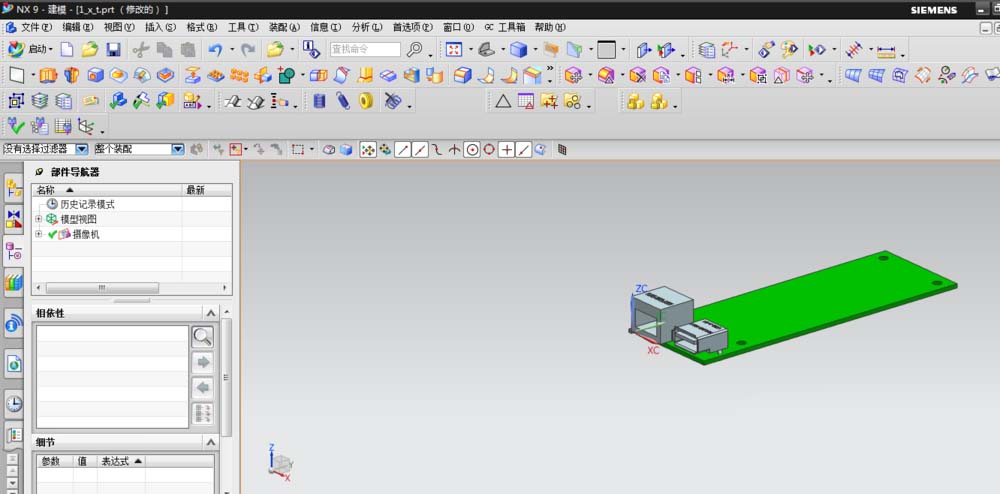Toggle the Mid Point snap option

click(x=420, y=150)
